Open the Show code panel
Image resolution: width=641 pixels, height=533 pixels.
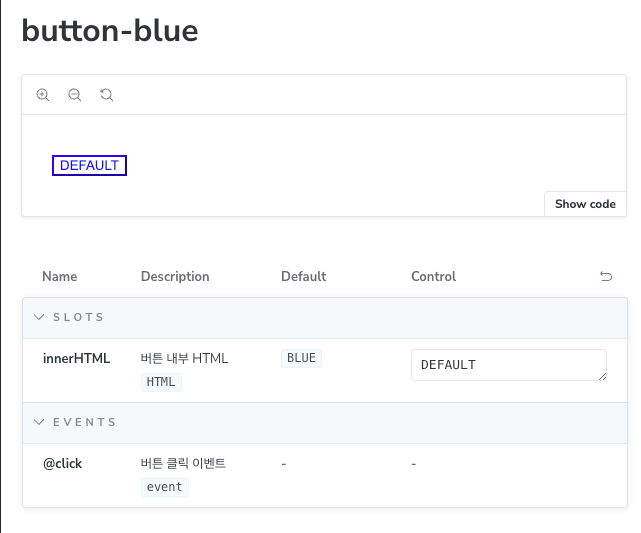pyautogui.click(x=585, y=204)
